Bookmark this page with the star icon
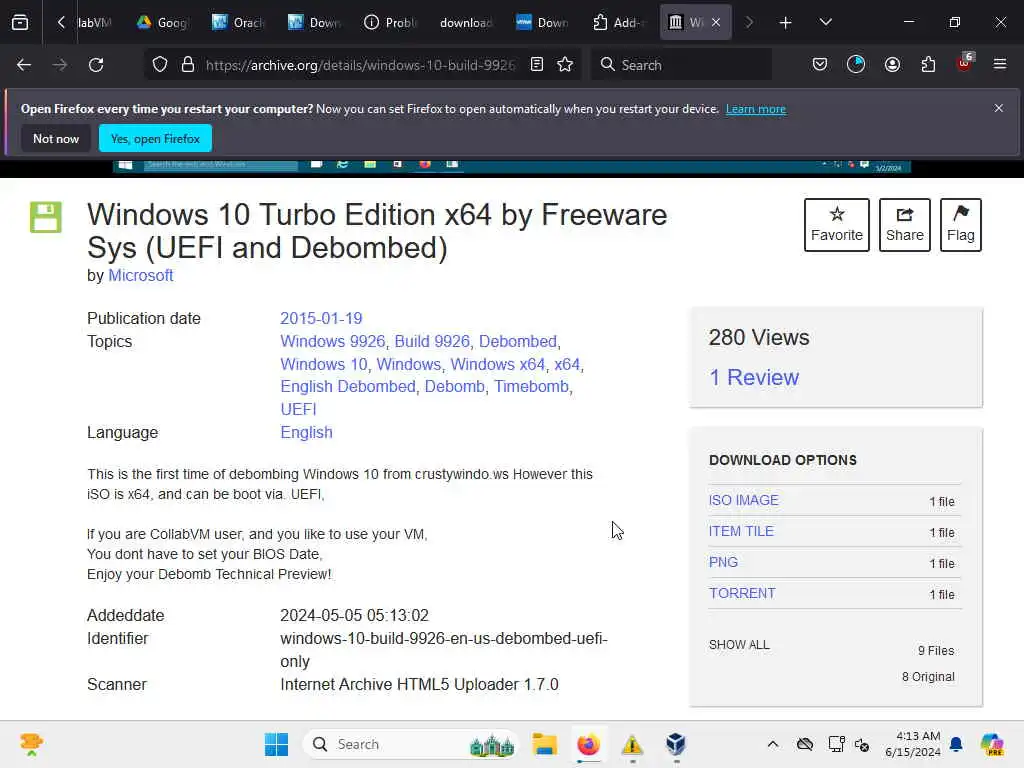 point(565,65)
